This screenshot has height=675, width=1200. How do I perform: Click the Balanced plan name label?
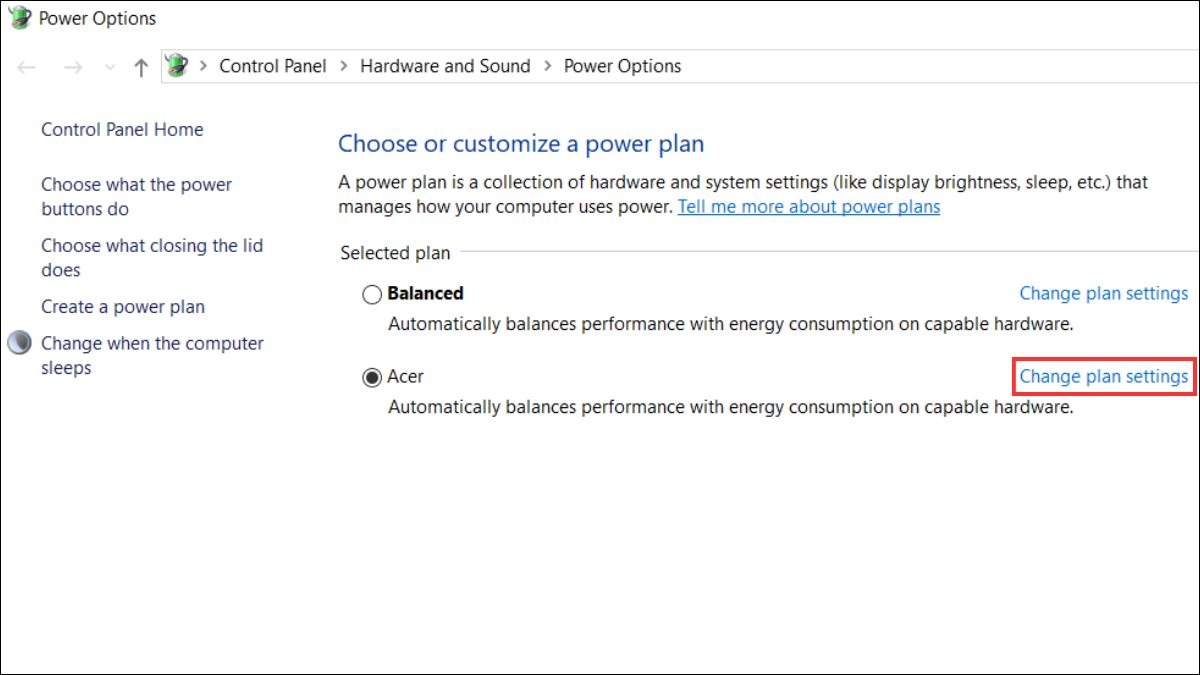426,293
